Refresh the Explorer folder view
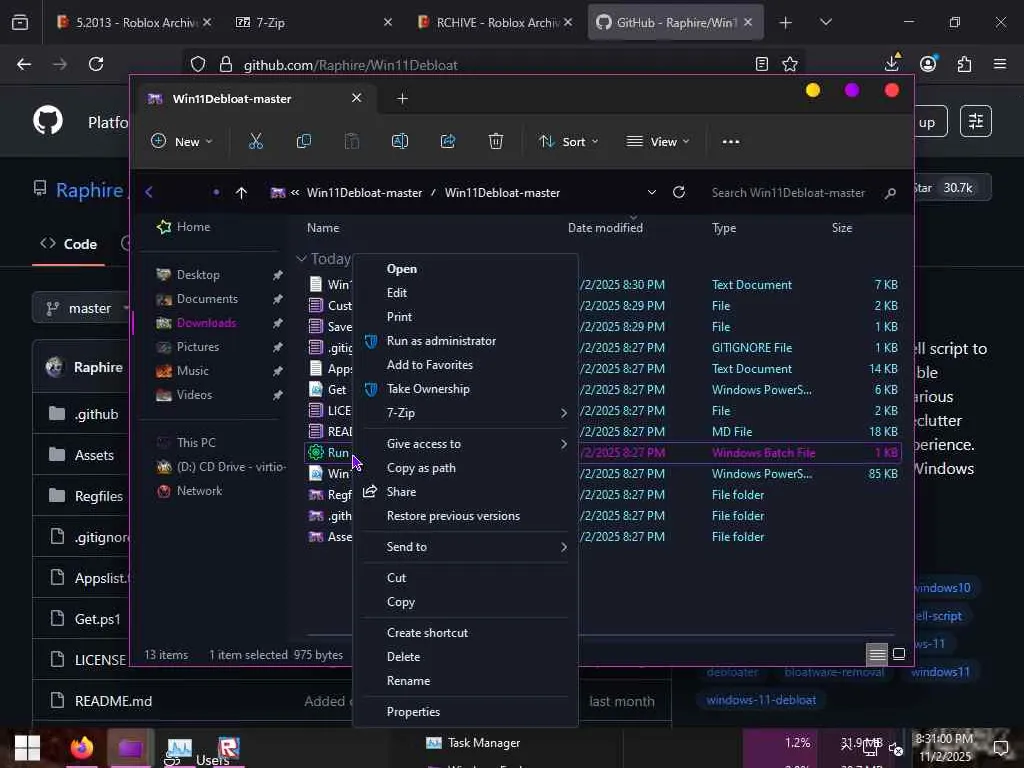Screen dimensions: 1024x768 tap(679, 192)
